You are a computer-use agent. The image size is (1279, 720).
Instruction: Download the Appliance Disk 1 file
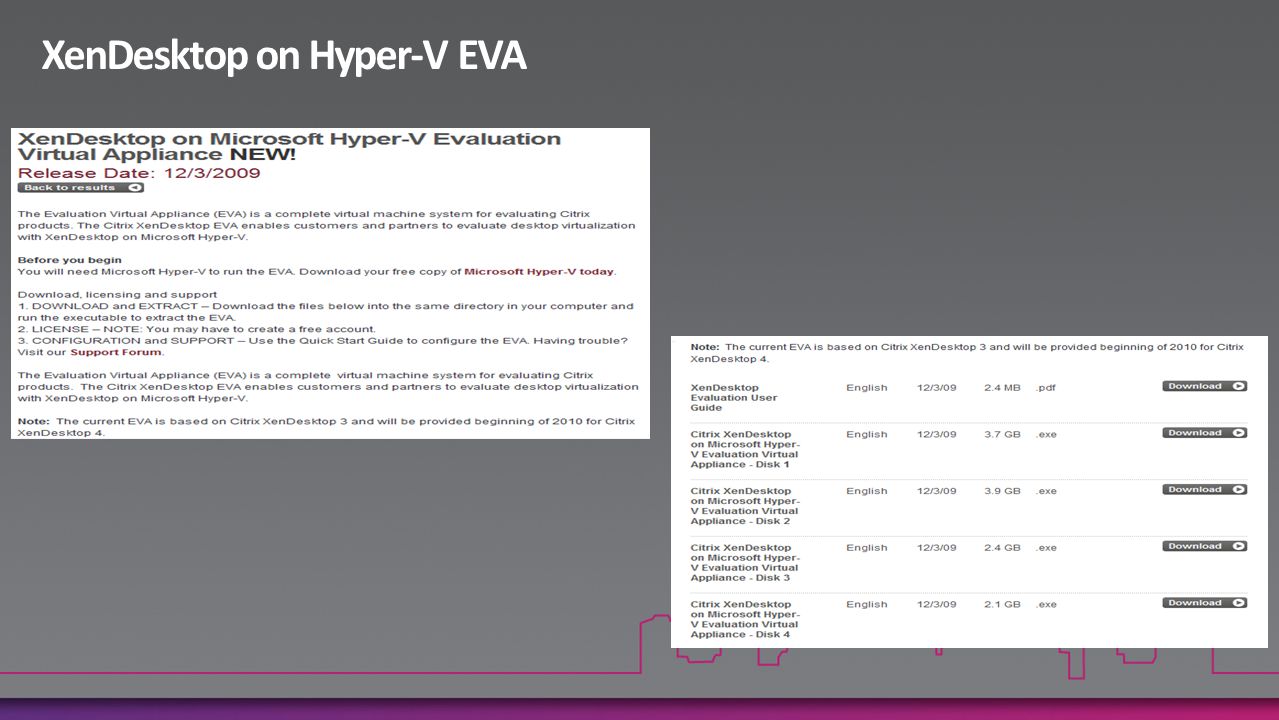coord(1204,433)
